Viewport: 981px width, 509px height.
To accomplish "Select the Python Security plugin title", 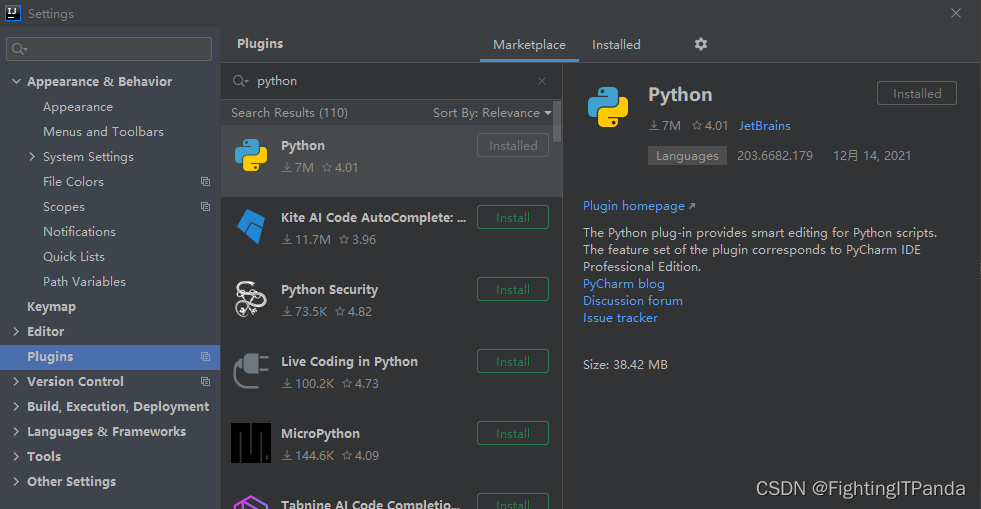I will click(x=330, y=290).
